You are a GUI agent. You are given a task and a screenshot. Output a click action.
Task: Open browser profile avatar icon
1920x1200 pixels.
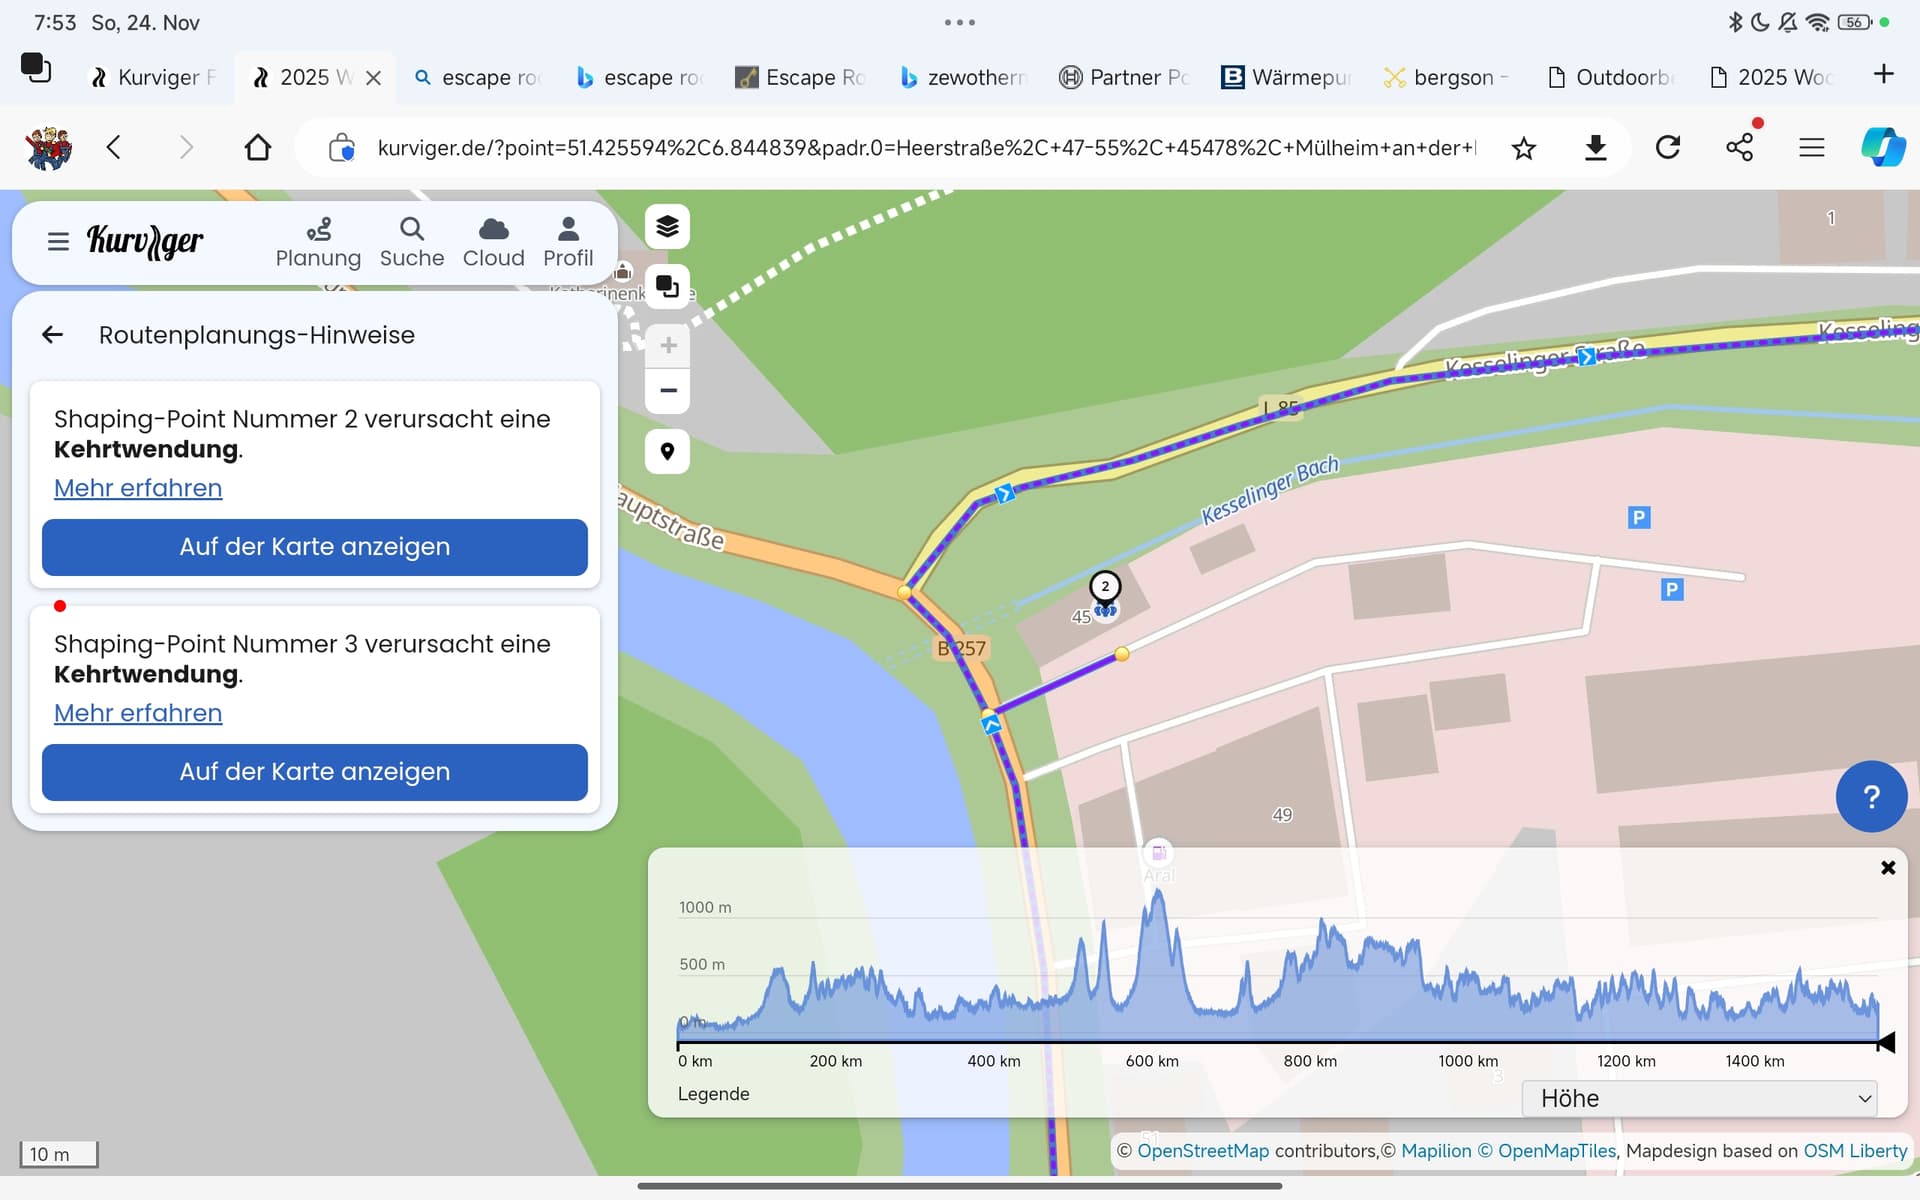48,148
